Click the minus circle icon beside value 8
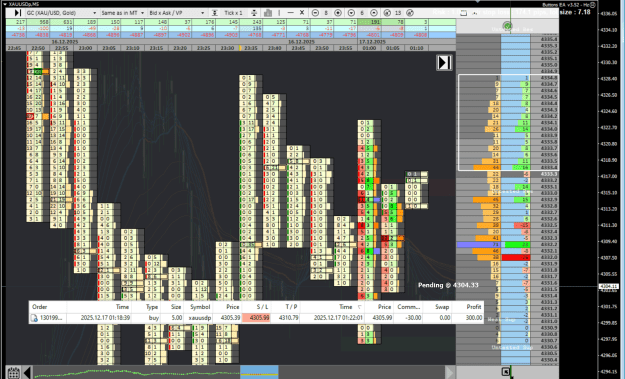Screen dimensions: 625x379 tap(315, 13)
